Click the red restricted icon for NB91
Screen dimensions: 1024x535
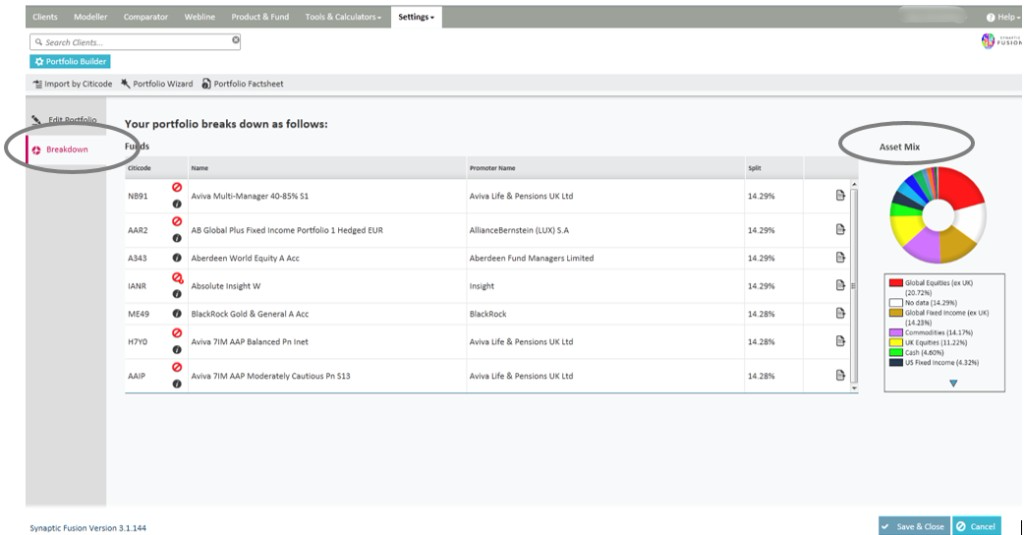(x=176, y=187)
